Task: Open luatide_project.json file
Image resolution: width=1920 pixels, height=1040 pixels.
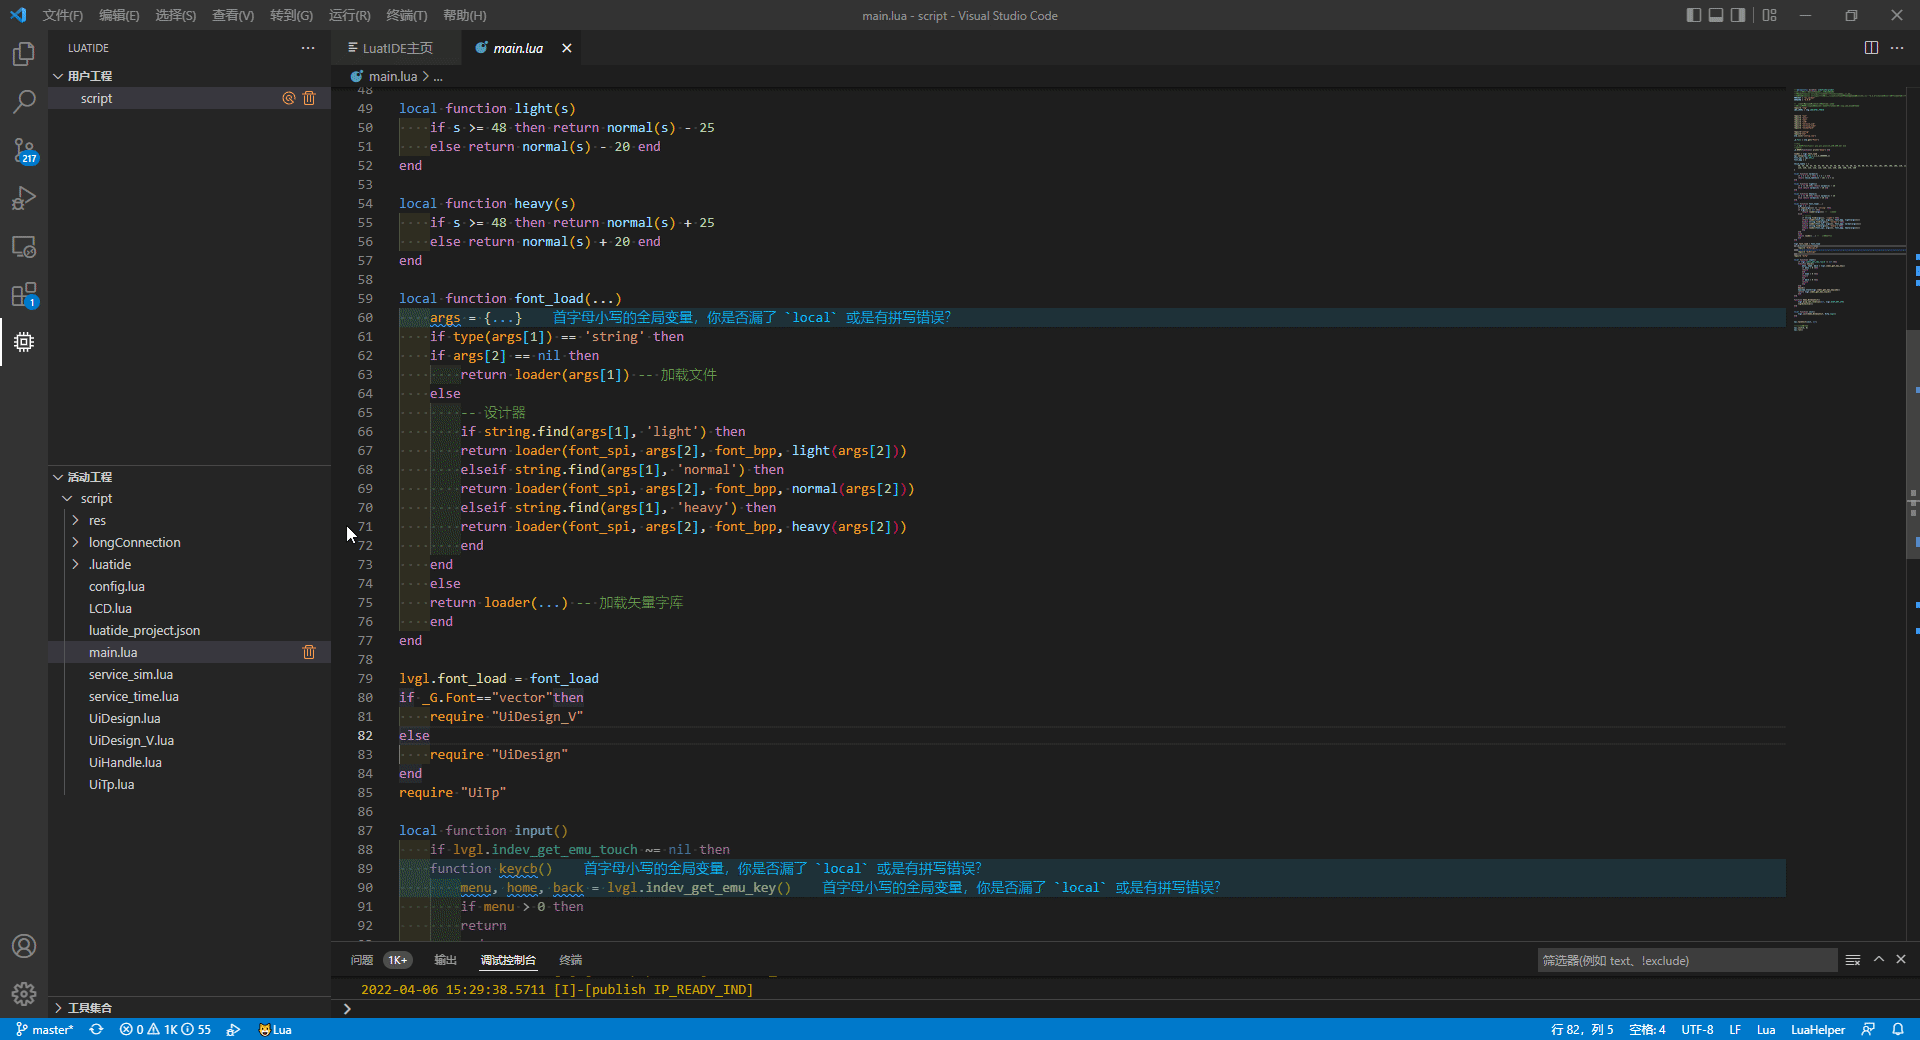Action: coord(144,630)
